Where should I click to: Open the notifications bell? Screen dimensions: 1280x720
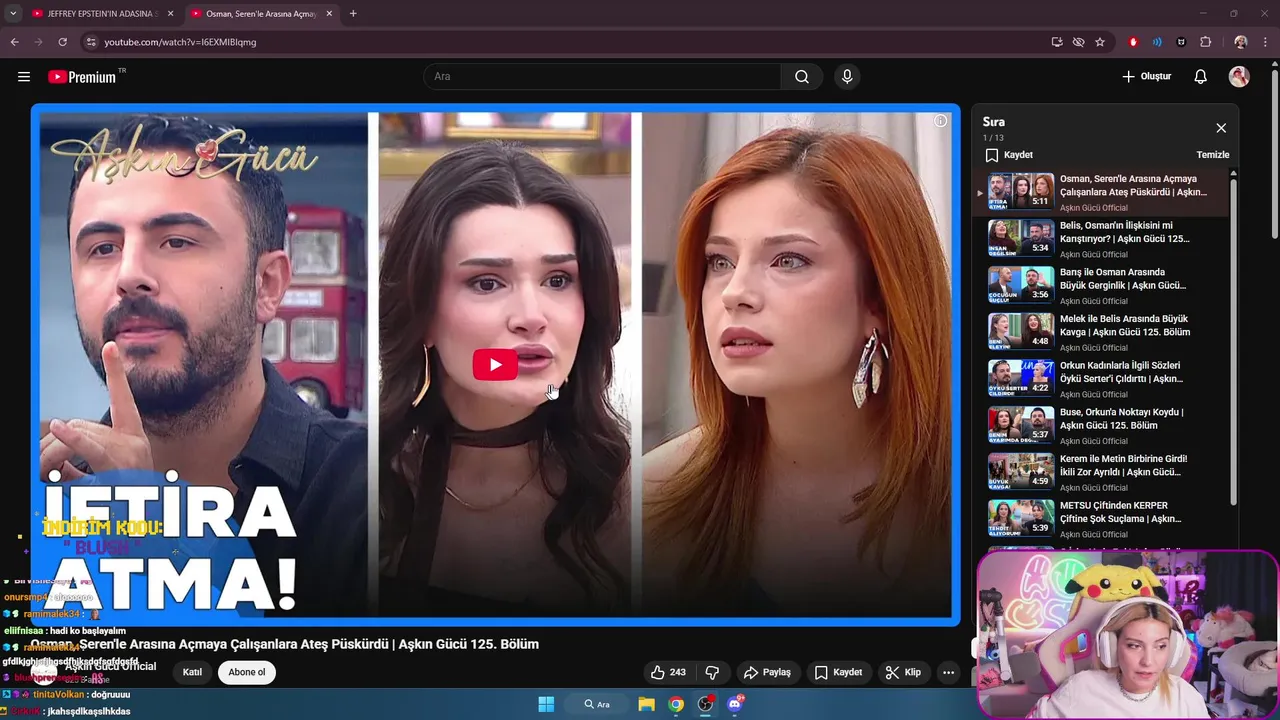(1201, 77)
